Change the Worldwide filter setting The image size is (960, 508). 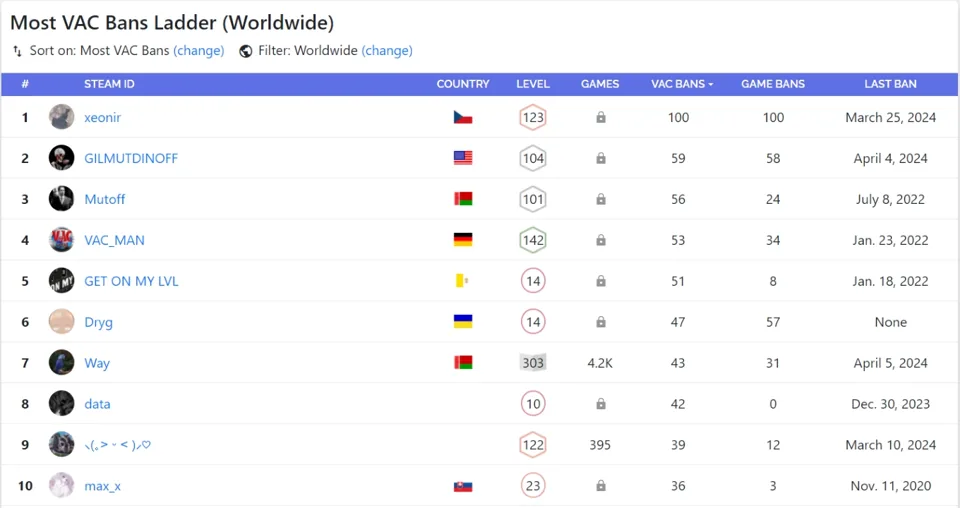click(x=387, y=51)
